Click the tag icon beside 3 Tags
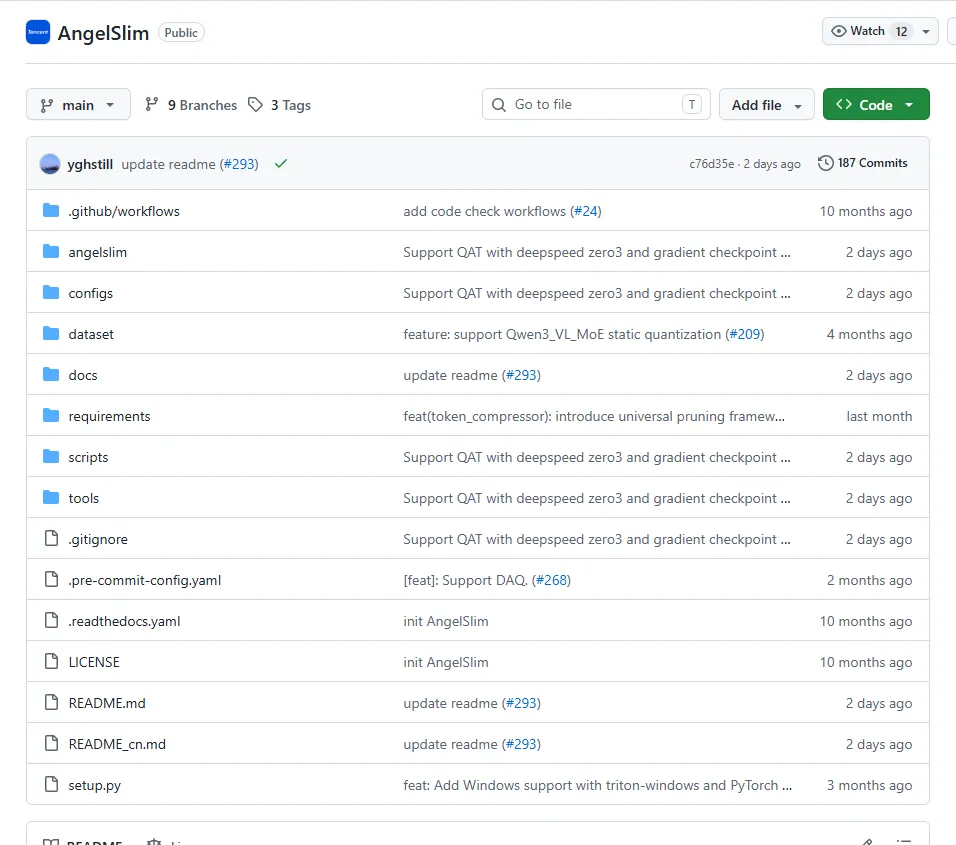 pyautogui.click(x=255, y=105)
